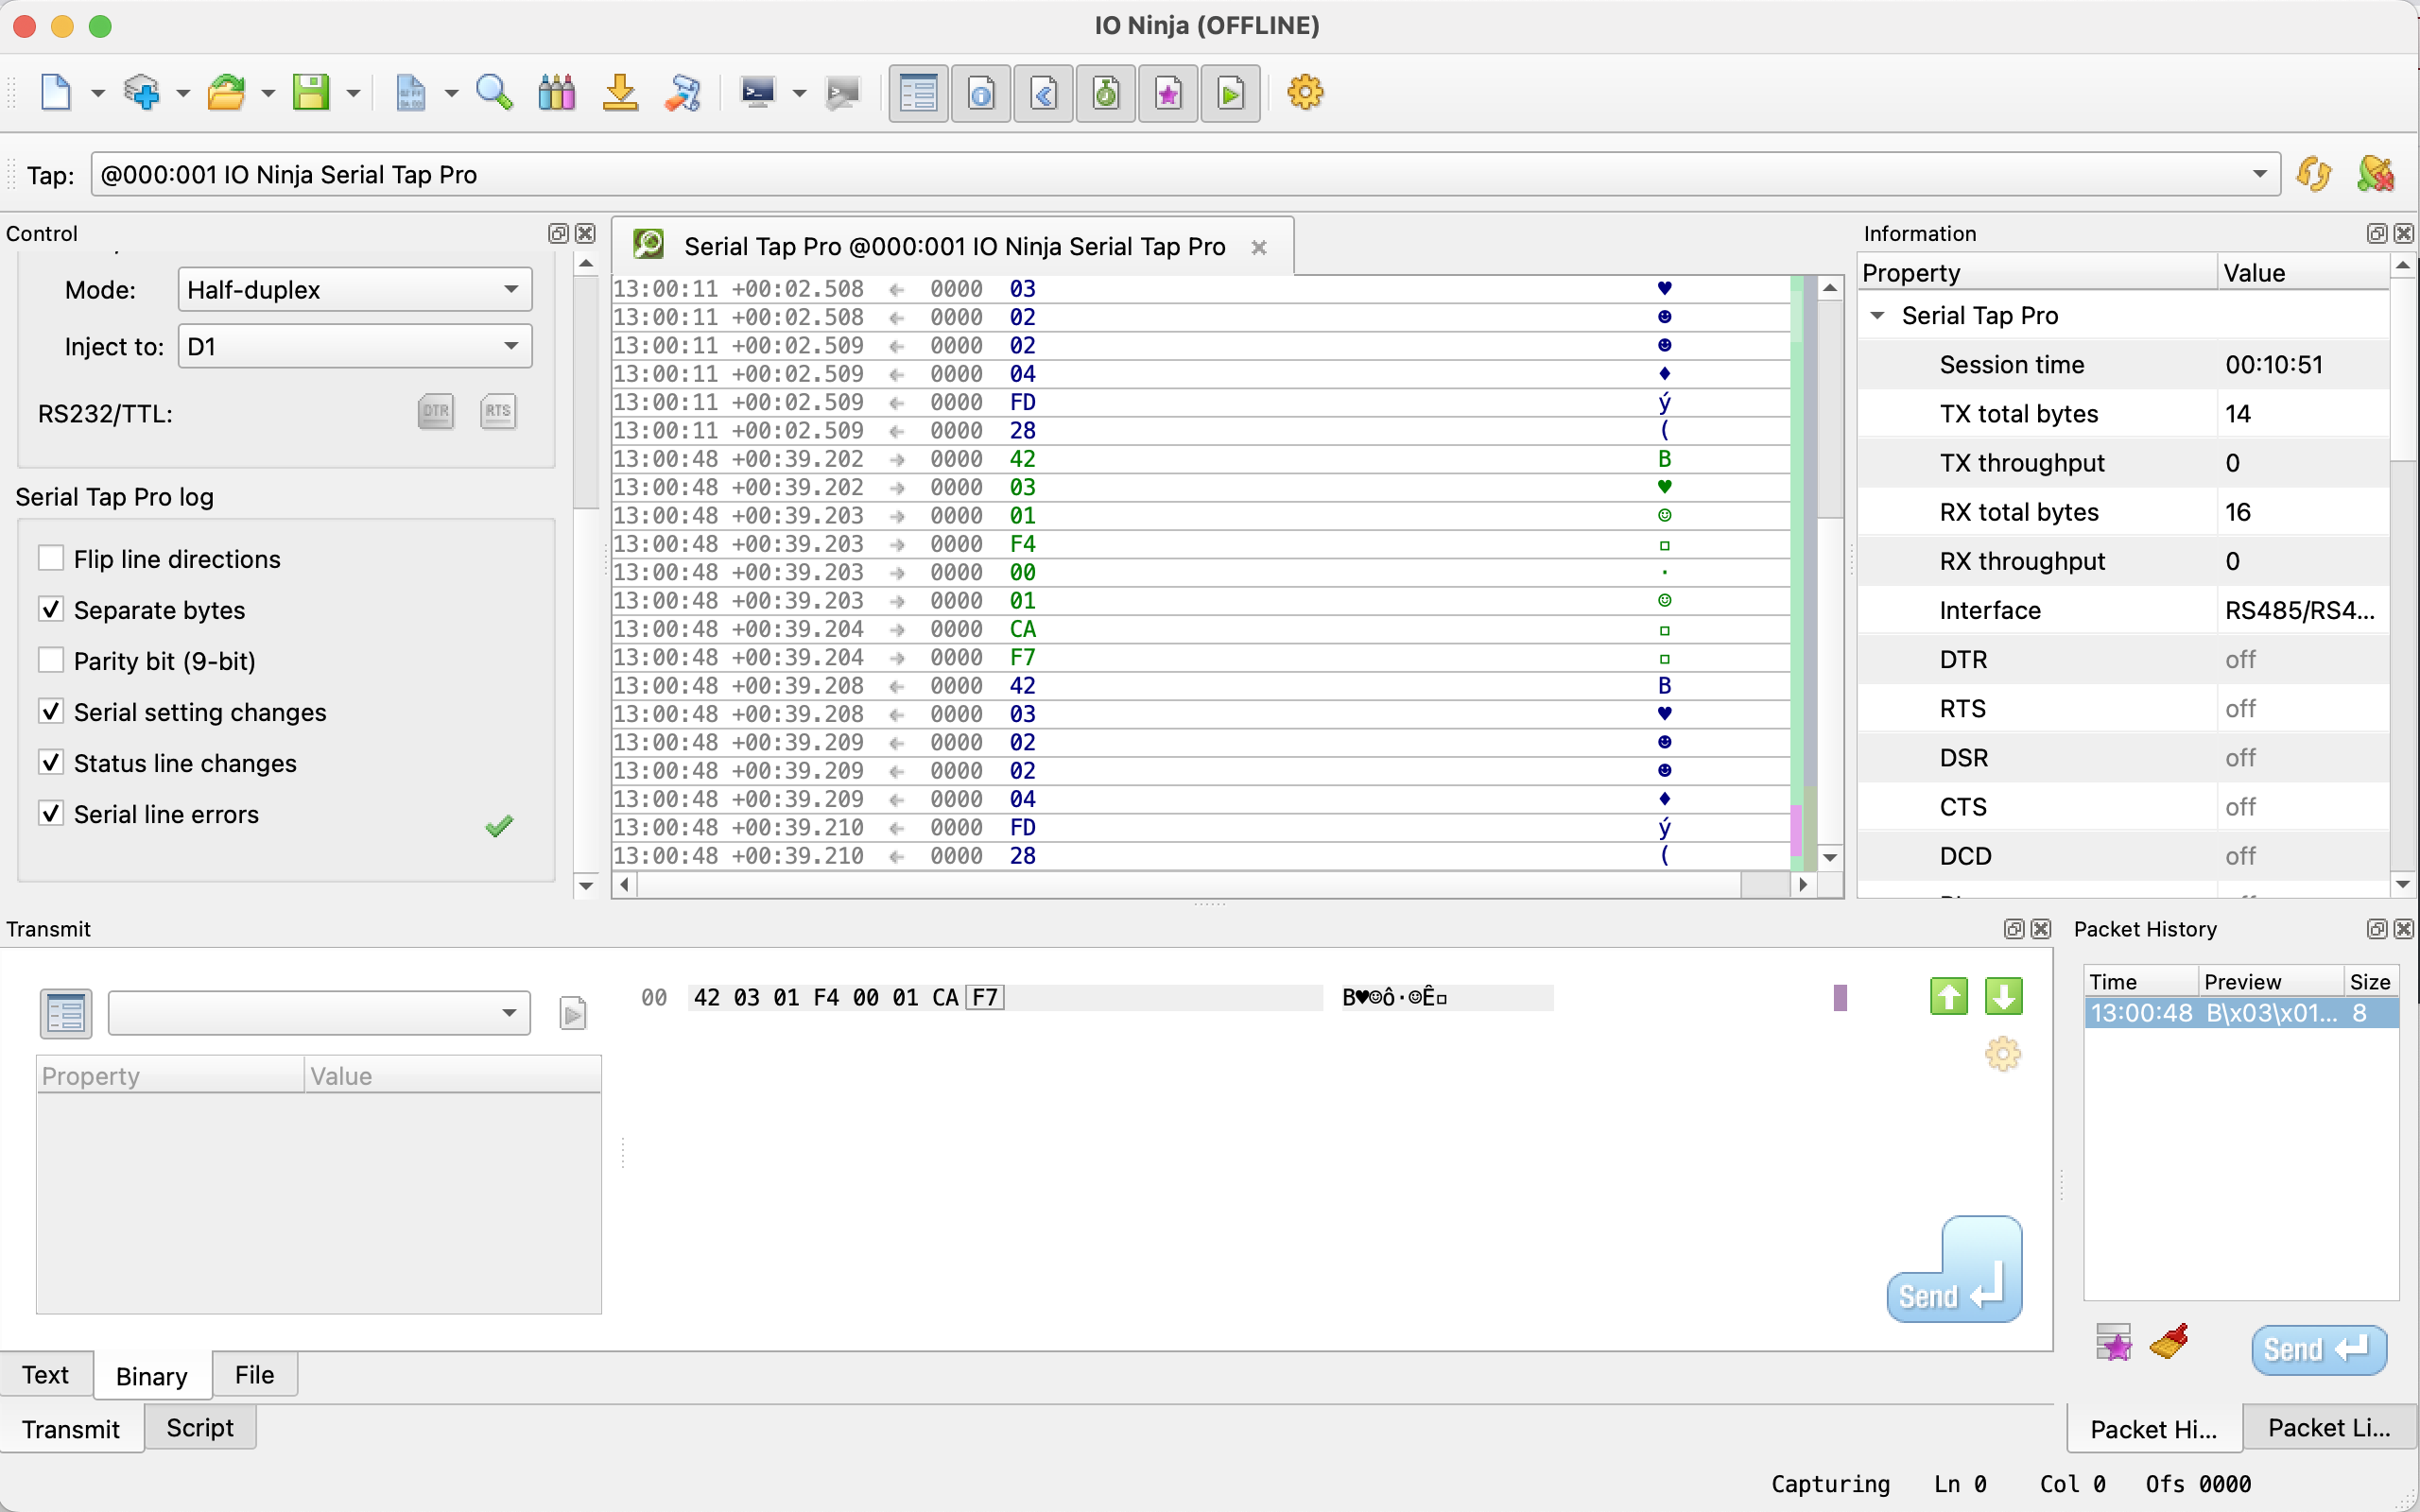2420x1512 pixels.
Task: Click the capture start icon beside Tap
Action: [2375, 174]
